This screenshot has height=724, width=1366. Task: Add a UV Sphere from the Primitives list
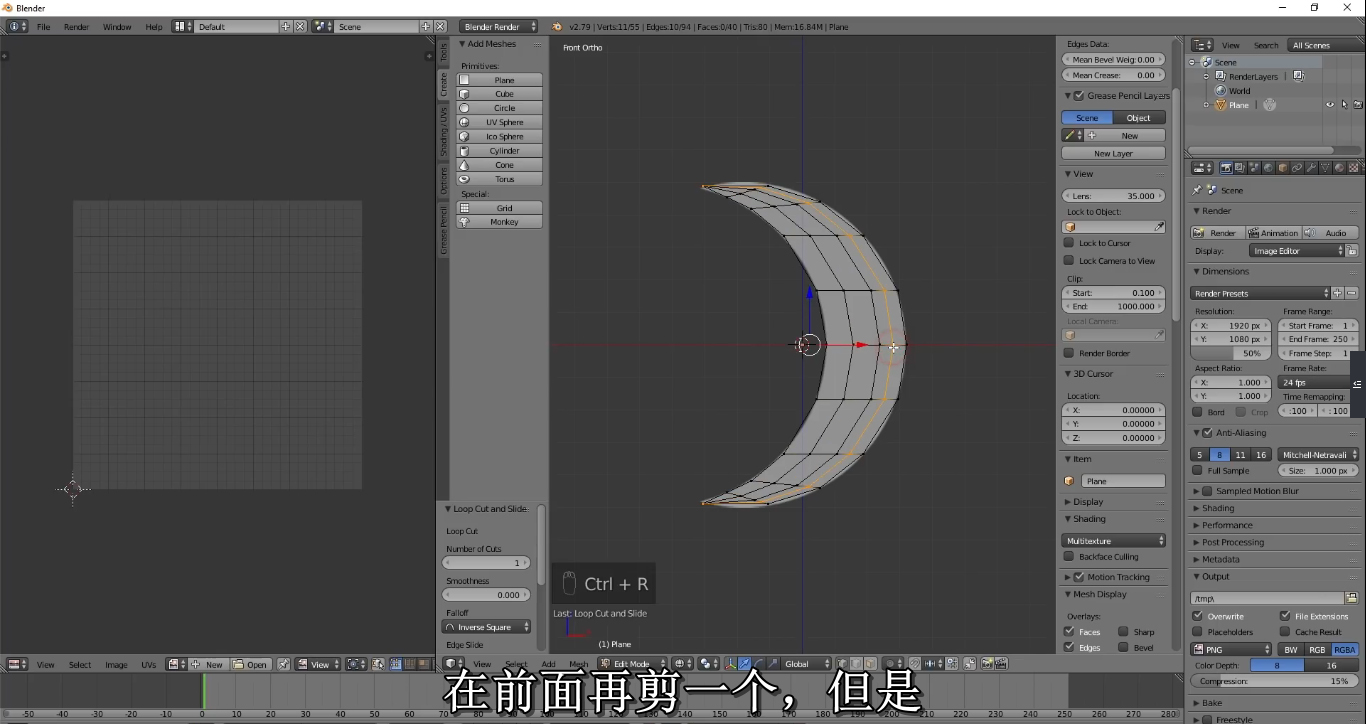[499, 121]
